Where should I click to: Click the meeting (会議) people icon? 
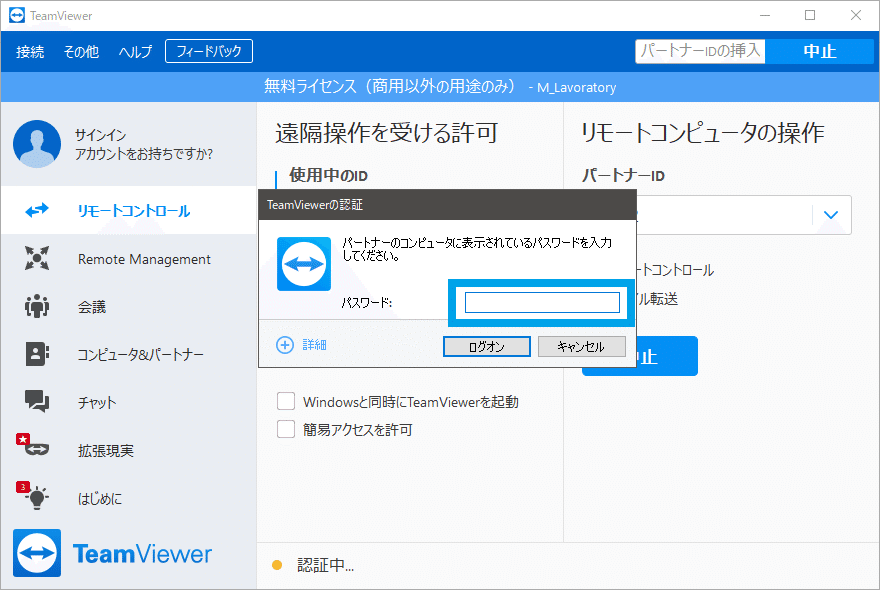[37, 307]
